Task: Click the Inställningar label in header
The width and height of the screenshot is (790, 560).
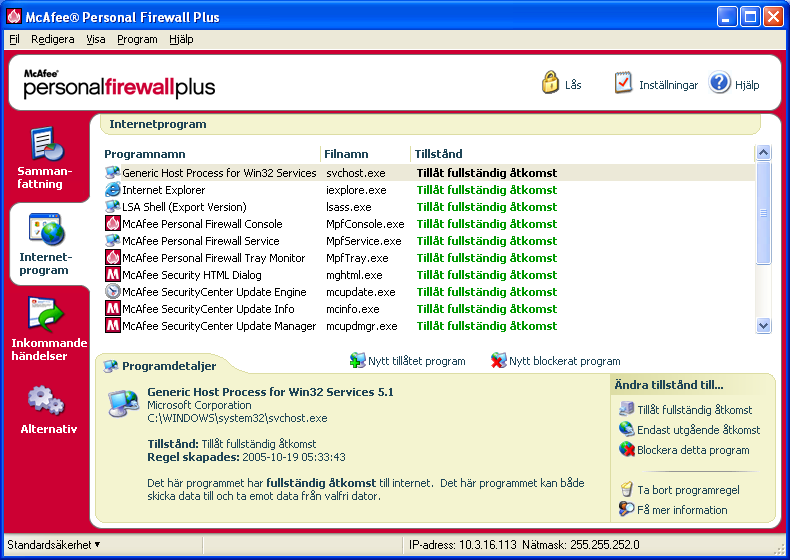Action: [x=669, y=85]
